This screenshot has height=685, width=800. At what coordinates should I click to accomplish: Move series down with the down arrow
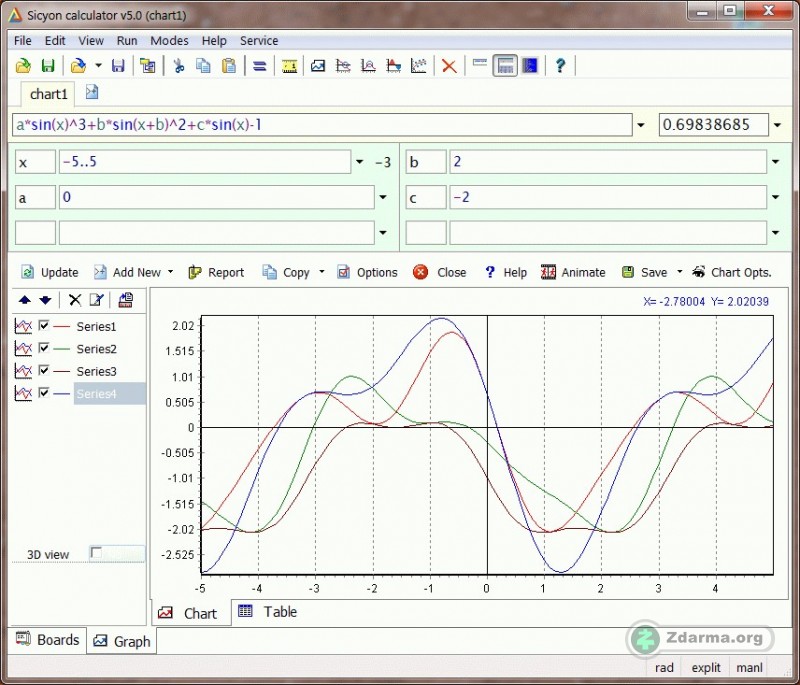[45, 300]
